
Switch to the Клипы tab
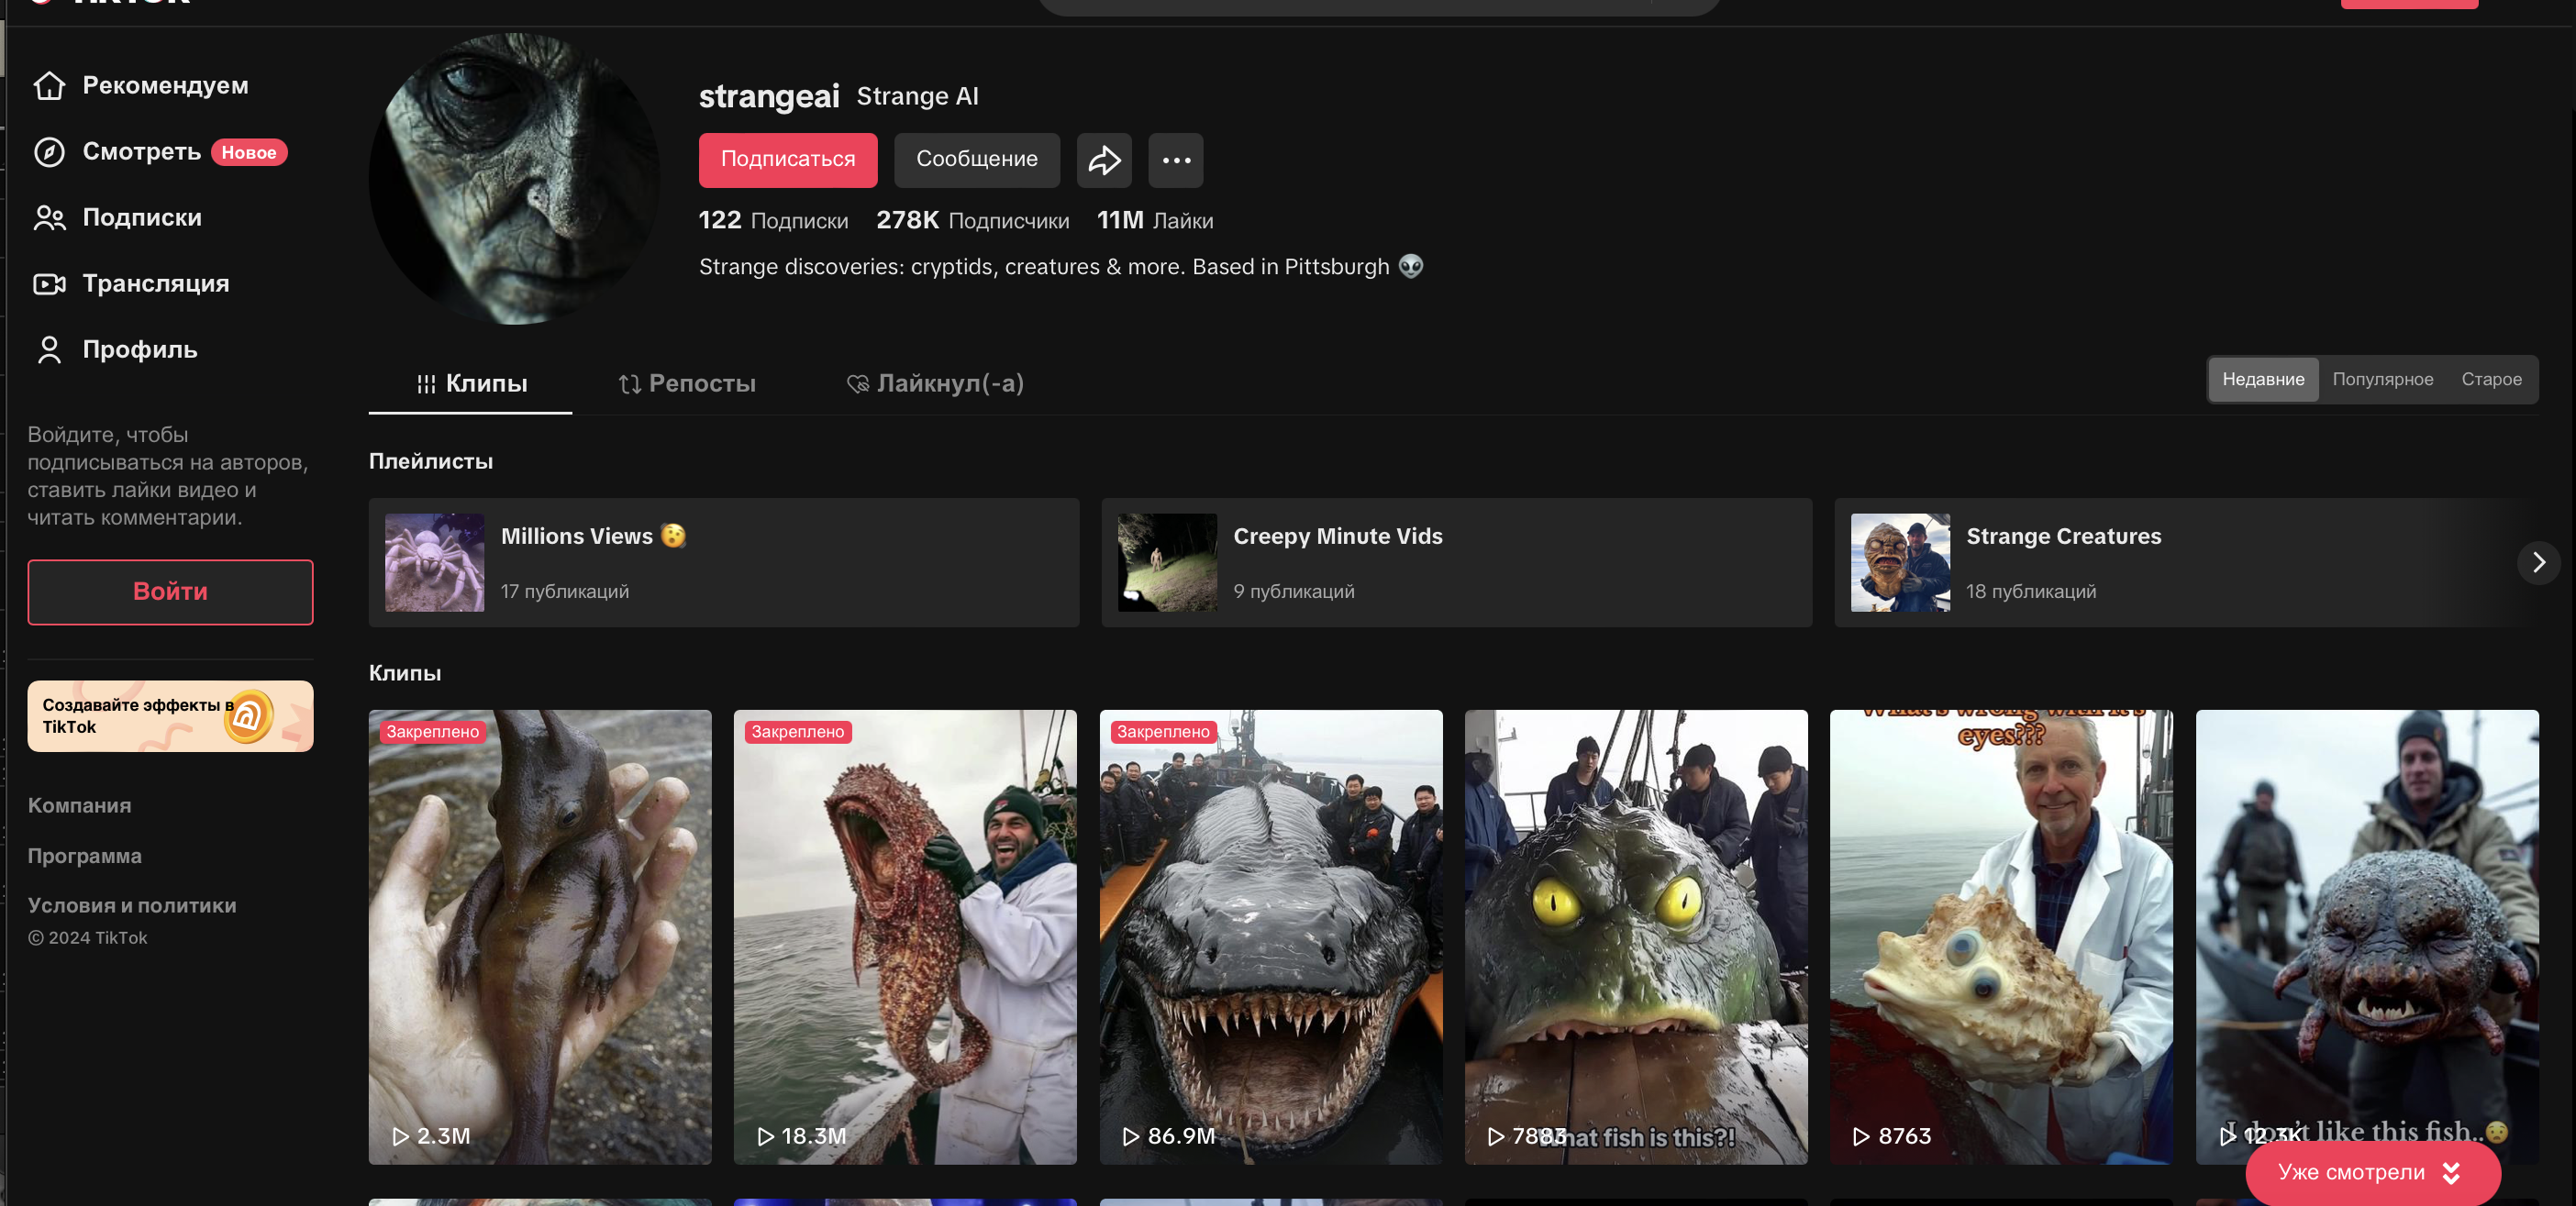470,384
